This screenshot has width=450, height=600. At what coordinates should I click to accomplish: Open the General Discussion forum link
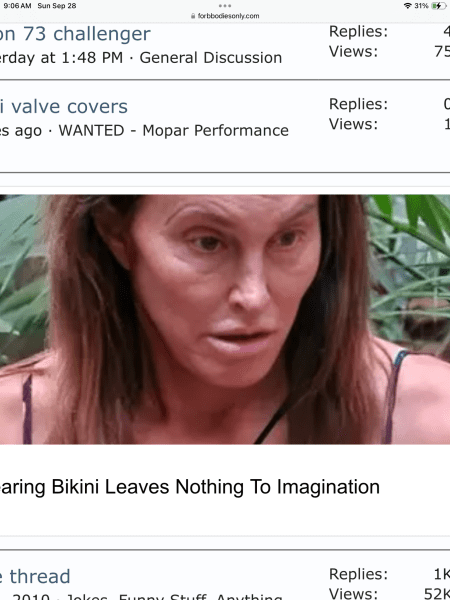pos(210,58)
